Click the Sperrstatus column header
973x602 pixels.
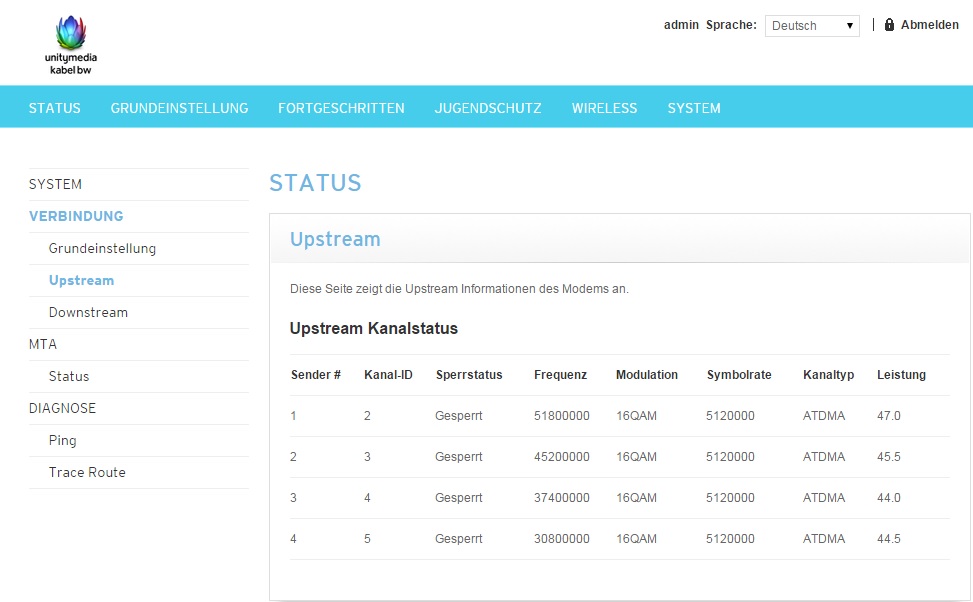[x=469, y=375]
